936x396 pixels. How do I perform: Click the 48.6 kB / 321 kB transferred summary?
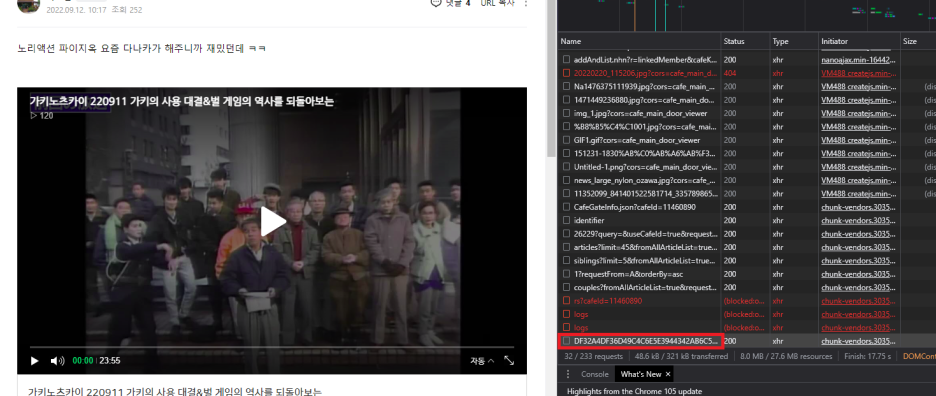(681, 356)
